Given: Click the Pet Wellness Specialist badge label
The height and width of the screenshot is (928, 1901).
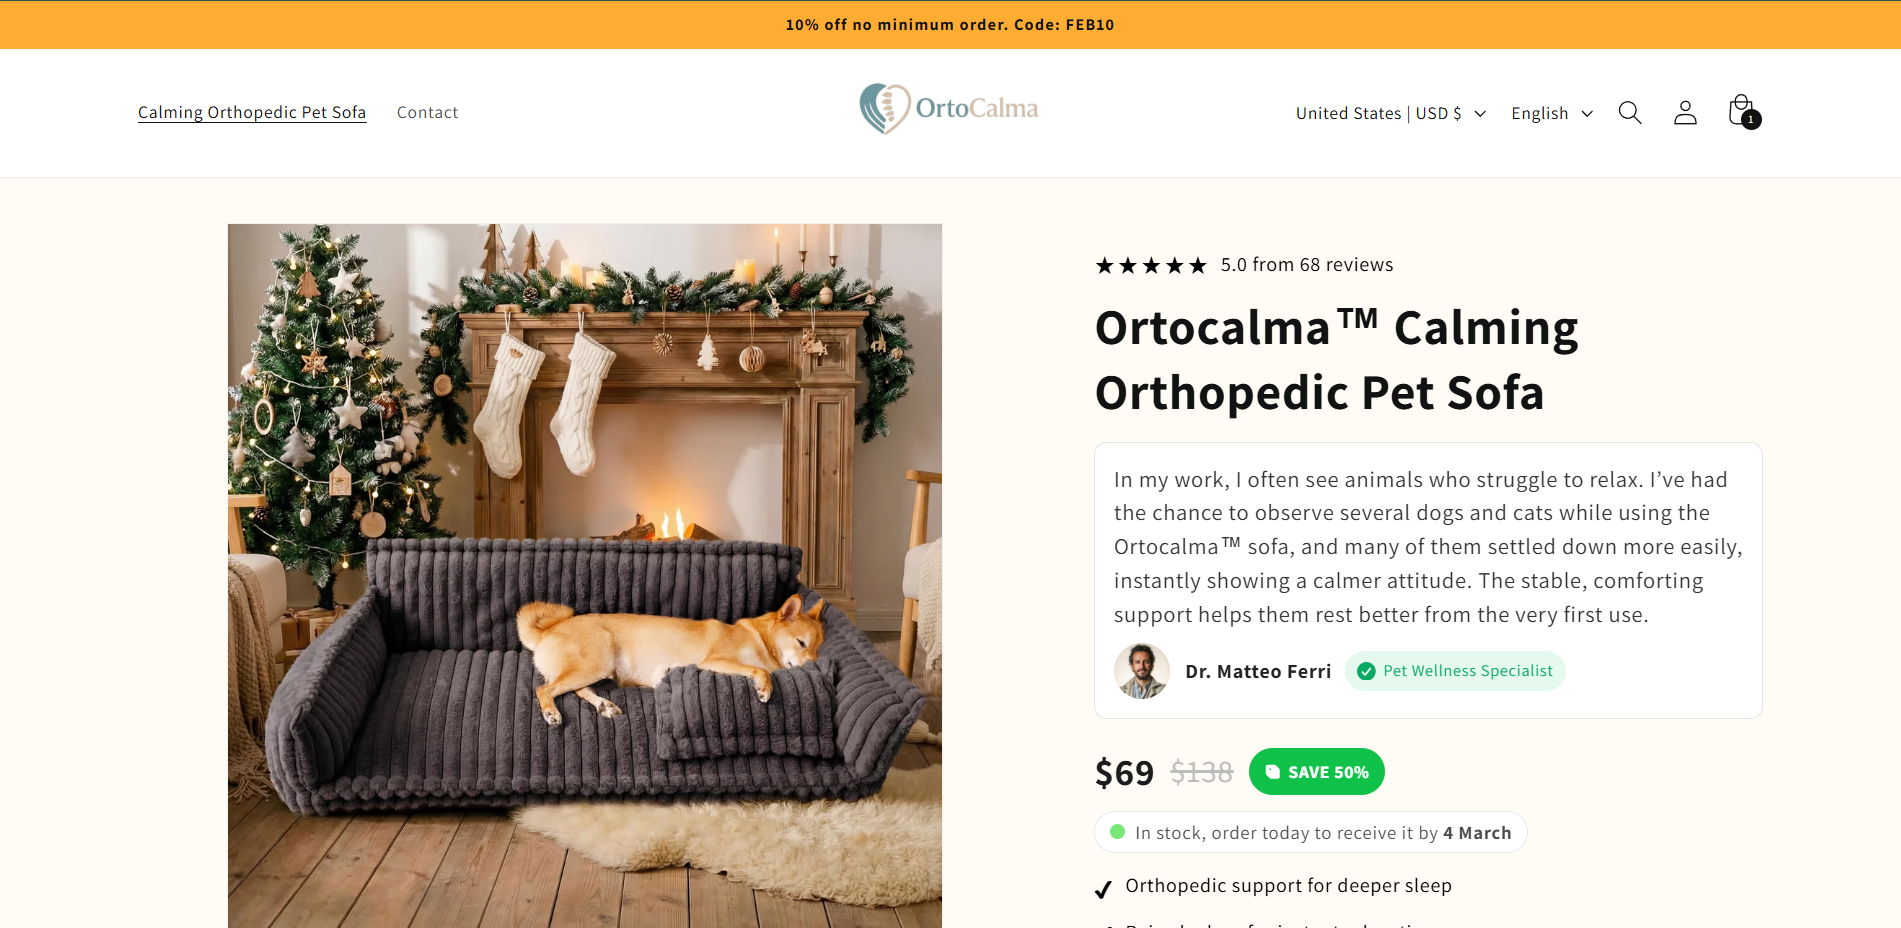Looking at the screenshot, I should pyautogui.click(x=1467, y=671).
